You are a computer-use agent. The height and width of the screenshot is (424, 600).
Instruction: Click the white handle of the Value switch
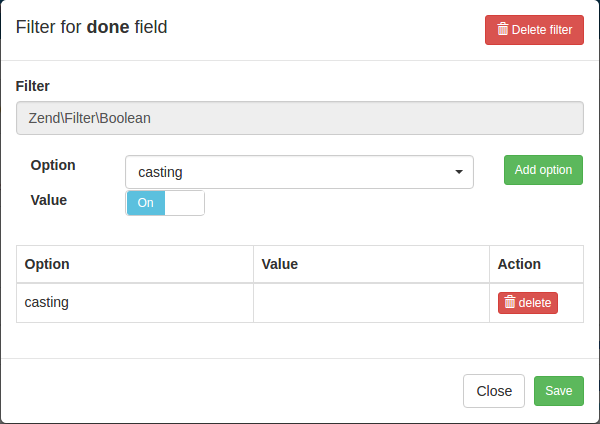click(x=184, y=203)
